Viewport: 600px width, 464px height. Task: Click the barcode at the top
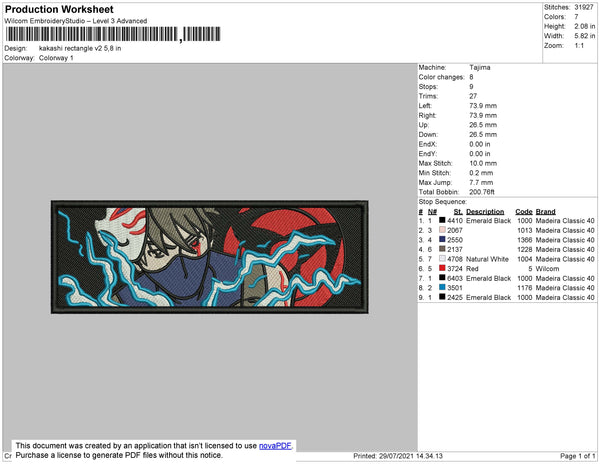(113, 34)
